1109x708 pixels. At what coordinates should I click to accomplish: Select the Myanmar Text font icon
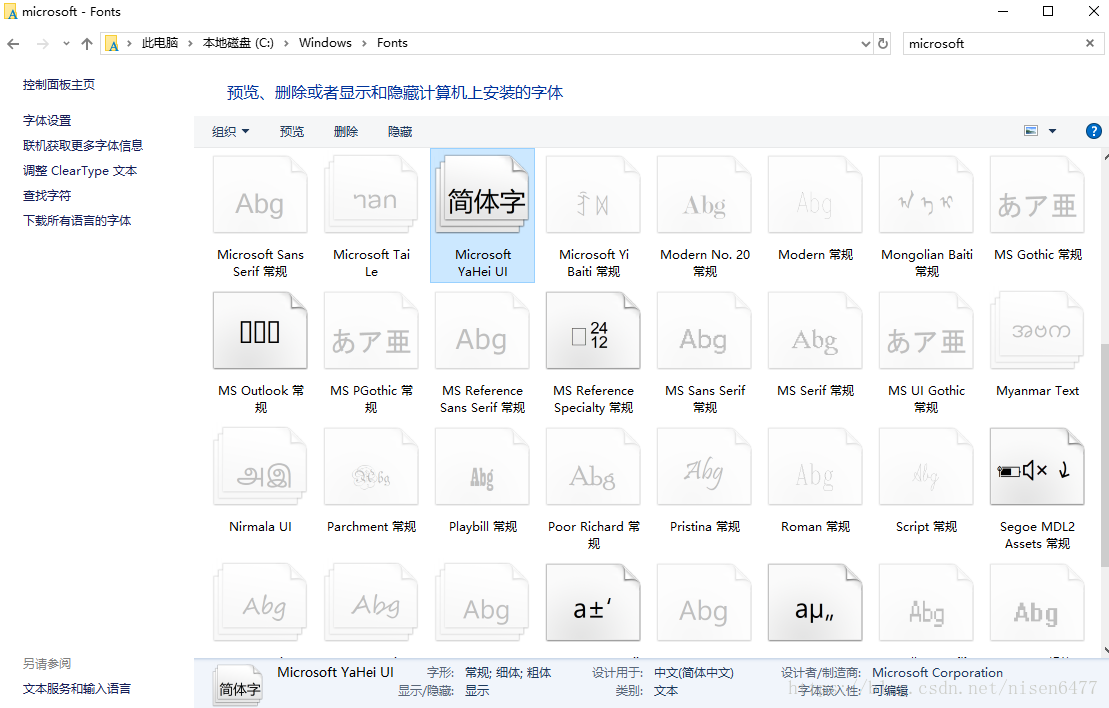tap(1038, 331)
